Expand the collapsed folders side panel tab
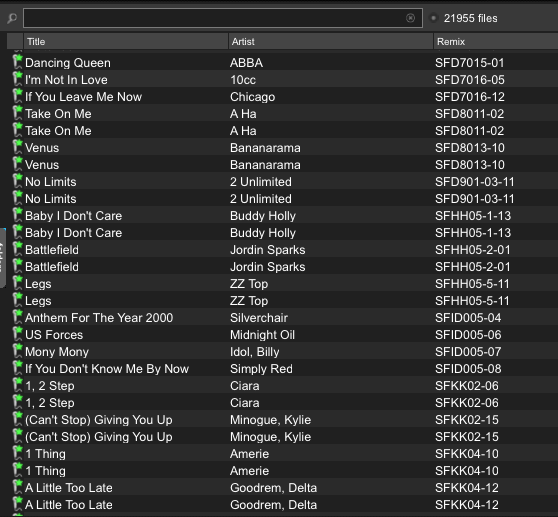The height and width of the screenshot is (517, 558). pyautogui.click(x=2, y=258)
